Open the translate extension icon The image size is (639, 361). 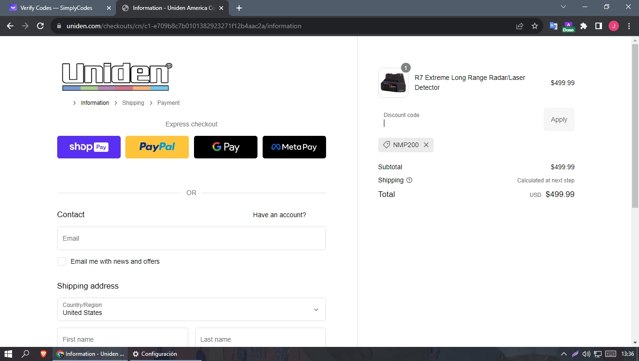[x=553, y=26]
